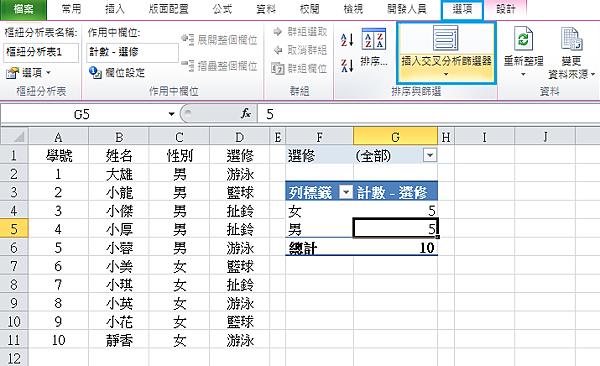Click the fx insert function icon
This screenshot has width=600, height=366.
pyautogui.click(x=246, y=114)
